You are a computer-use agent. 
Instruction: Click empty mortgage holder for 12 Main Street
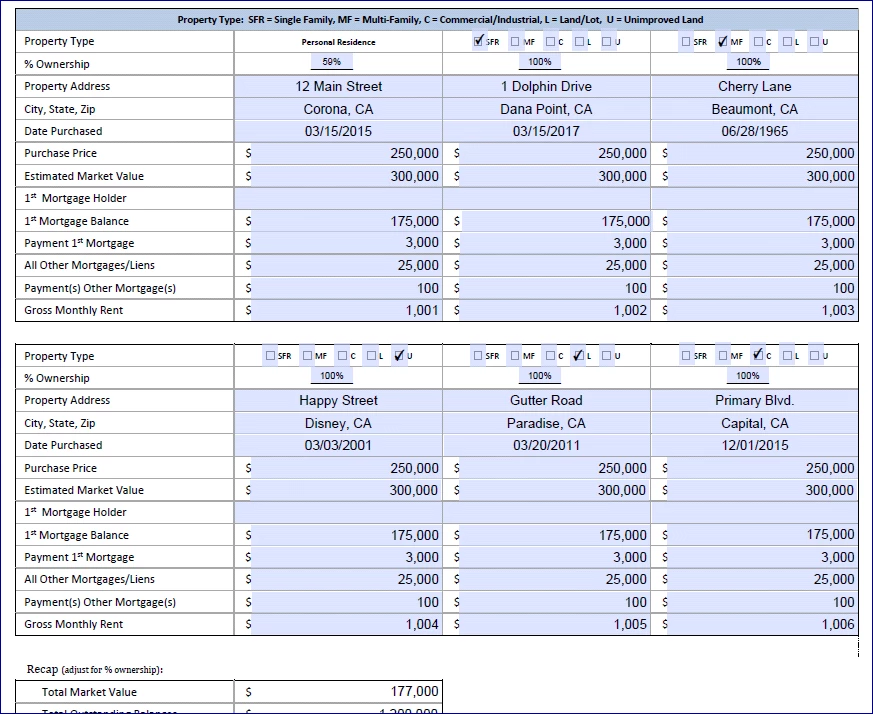[x=339, y=198]
